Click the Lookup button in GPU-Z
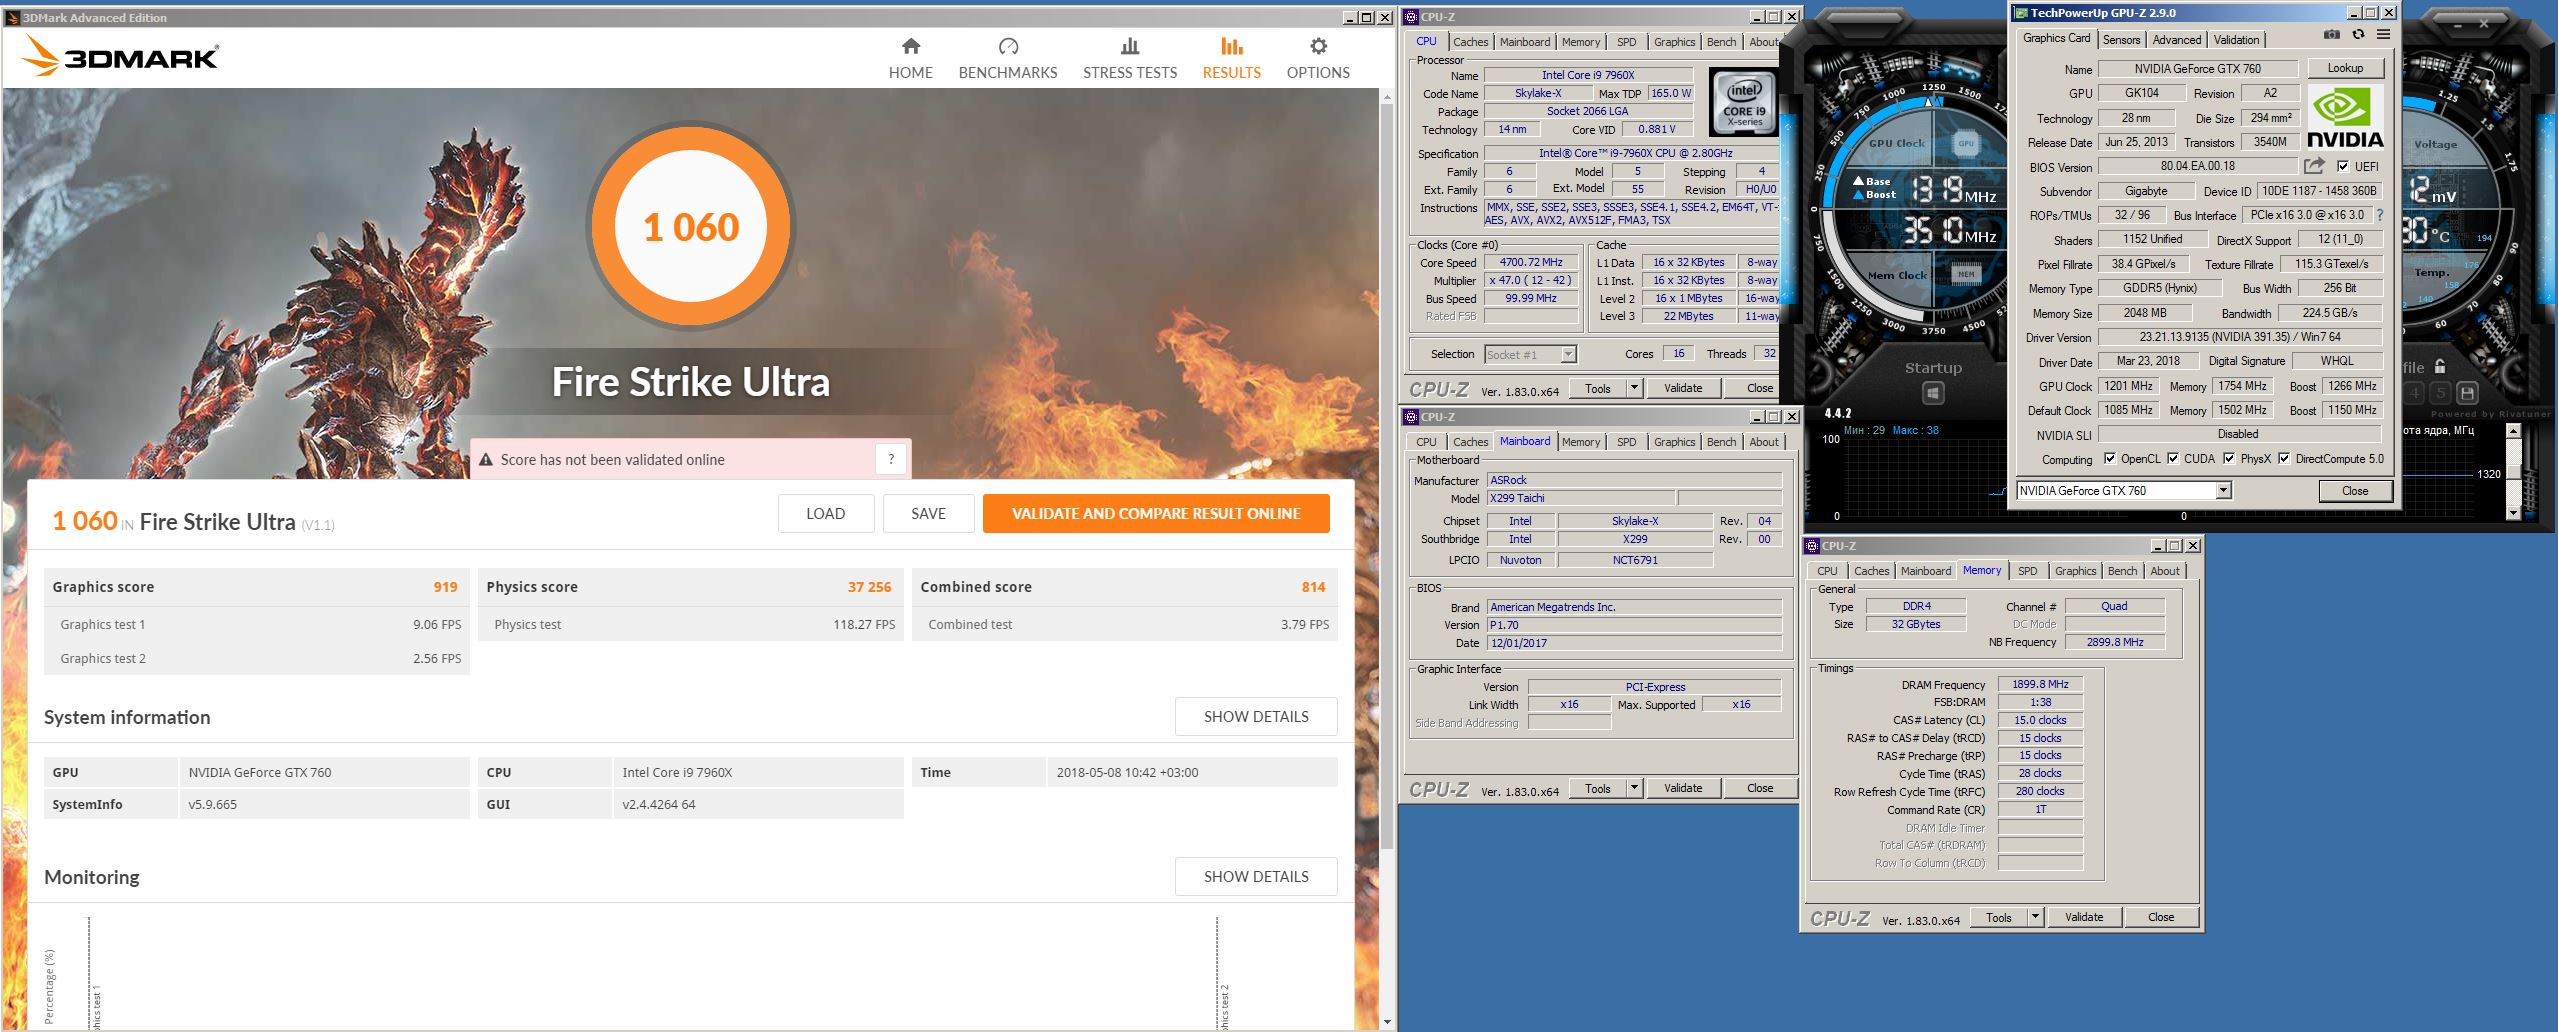Viewport: 2558px width, 1032px height. [2345, 68]
